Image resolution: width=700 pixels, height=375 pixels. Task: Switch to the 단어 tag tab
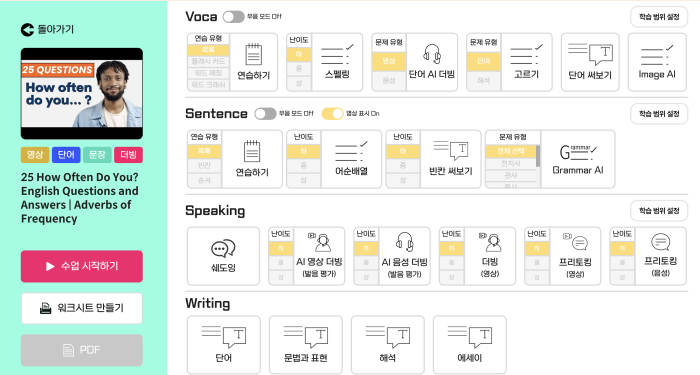coord(66,155)
